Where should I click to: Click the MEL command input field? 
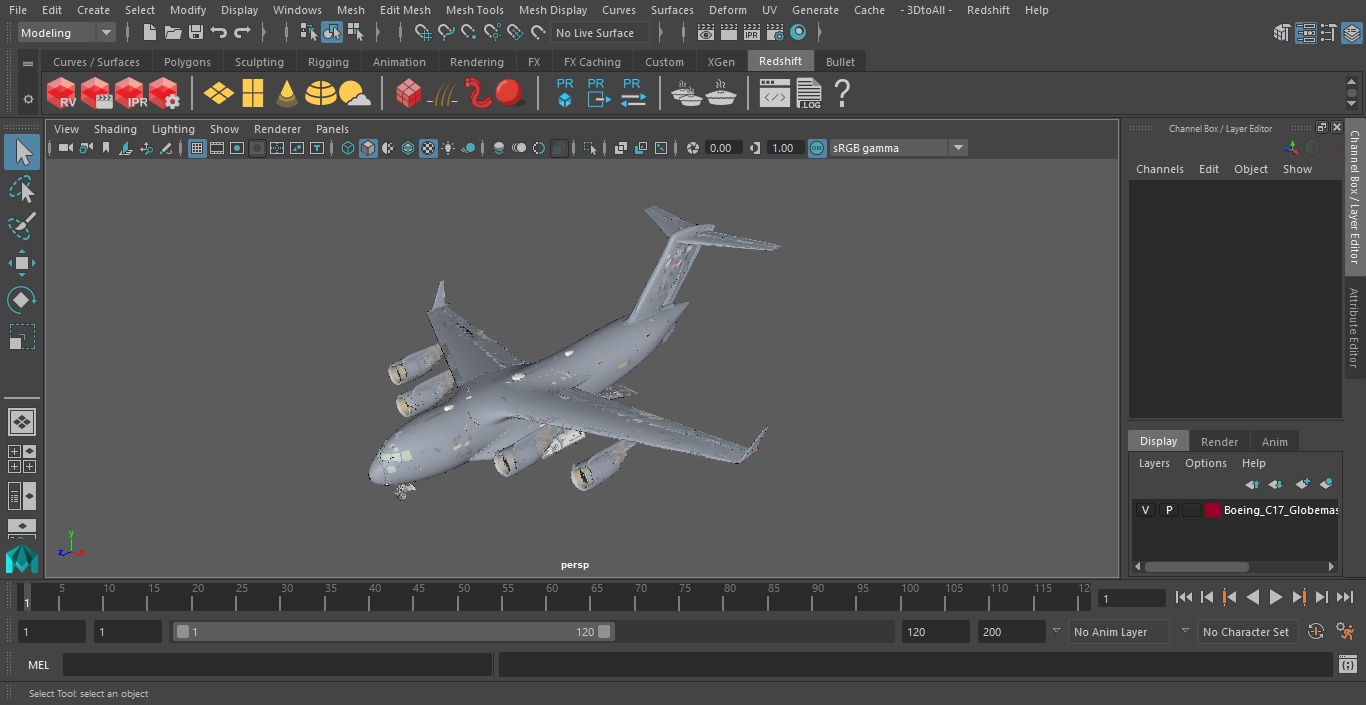point(277,664)
